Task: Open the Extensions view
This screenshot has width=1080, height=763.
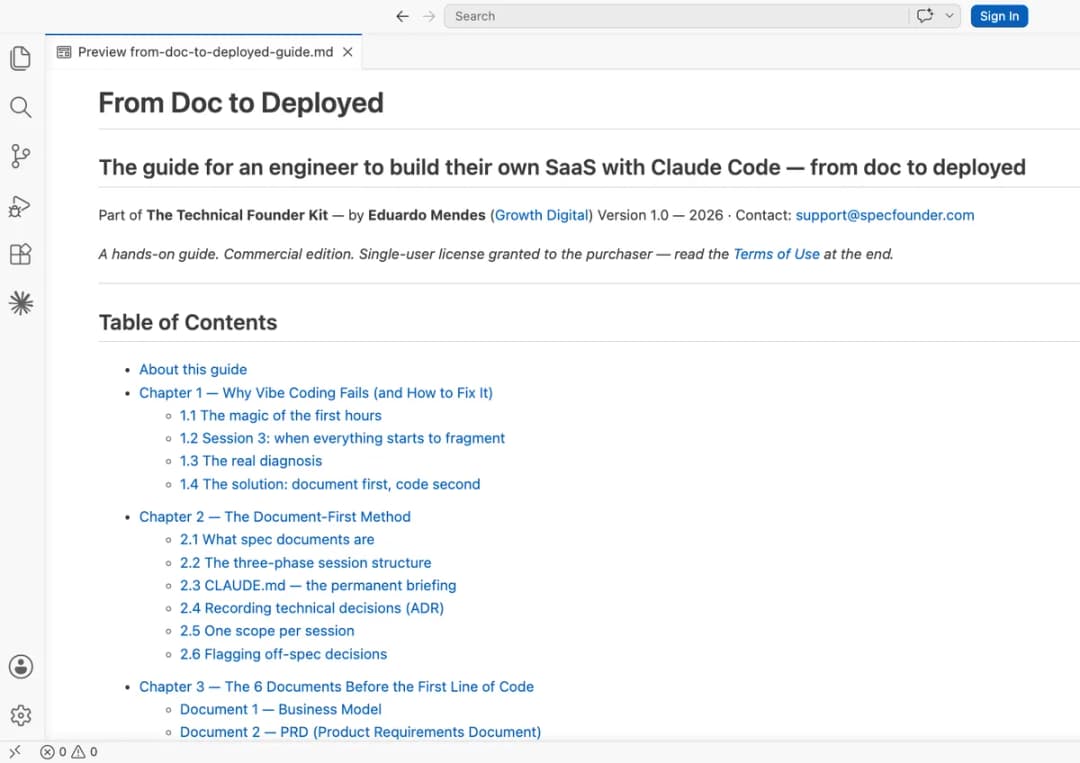Action: coord(21,254)
